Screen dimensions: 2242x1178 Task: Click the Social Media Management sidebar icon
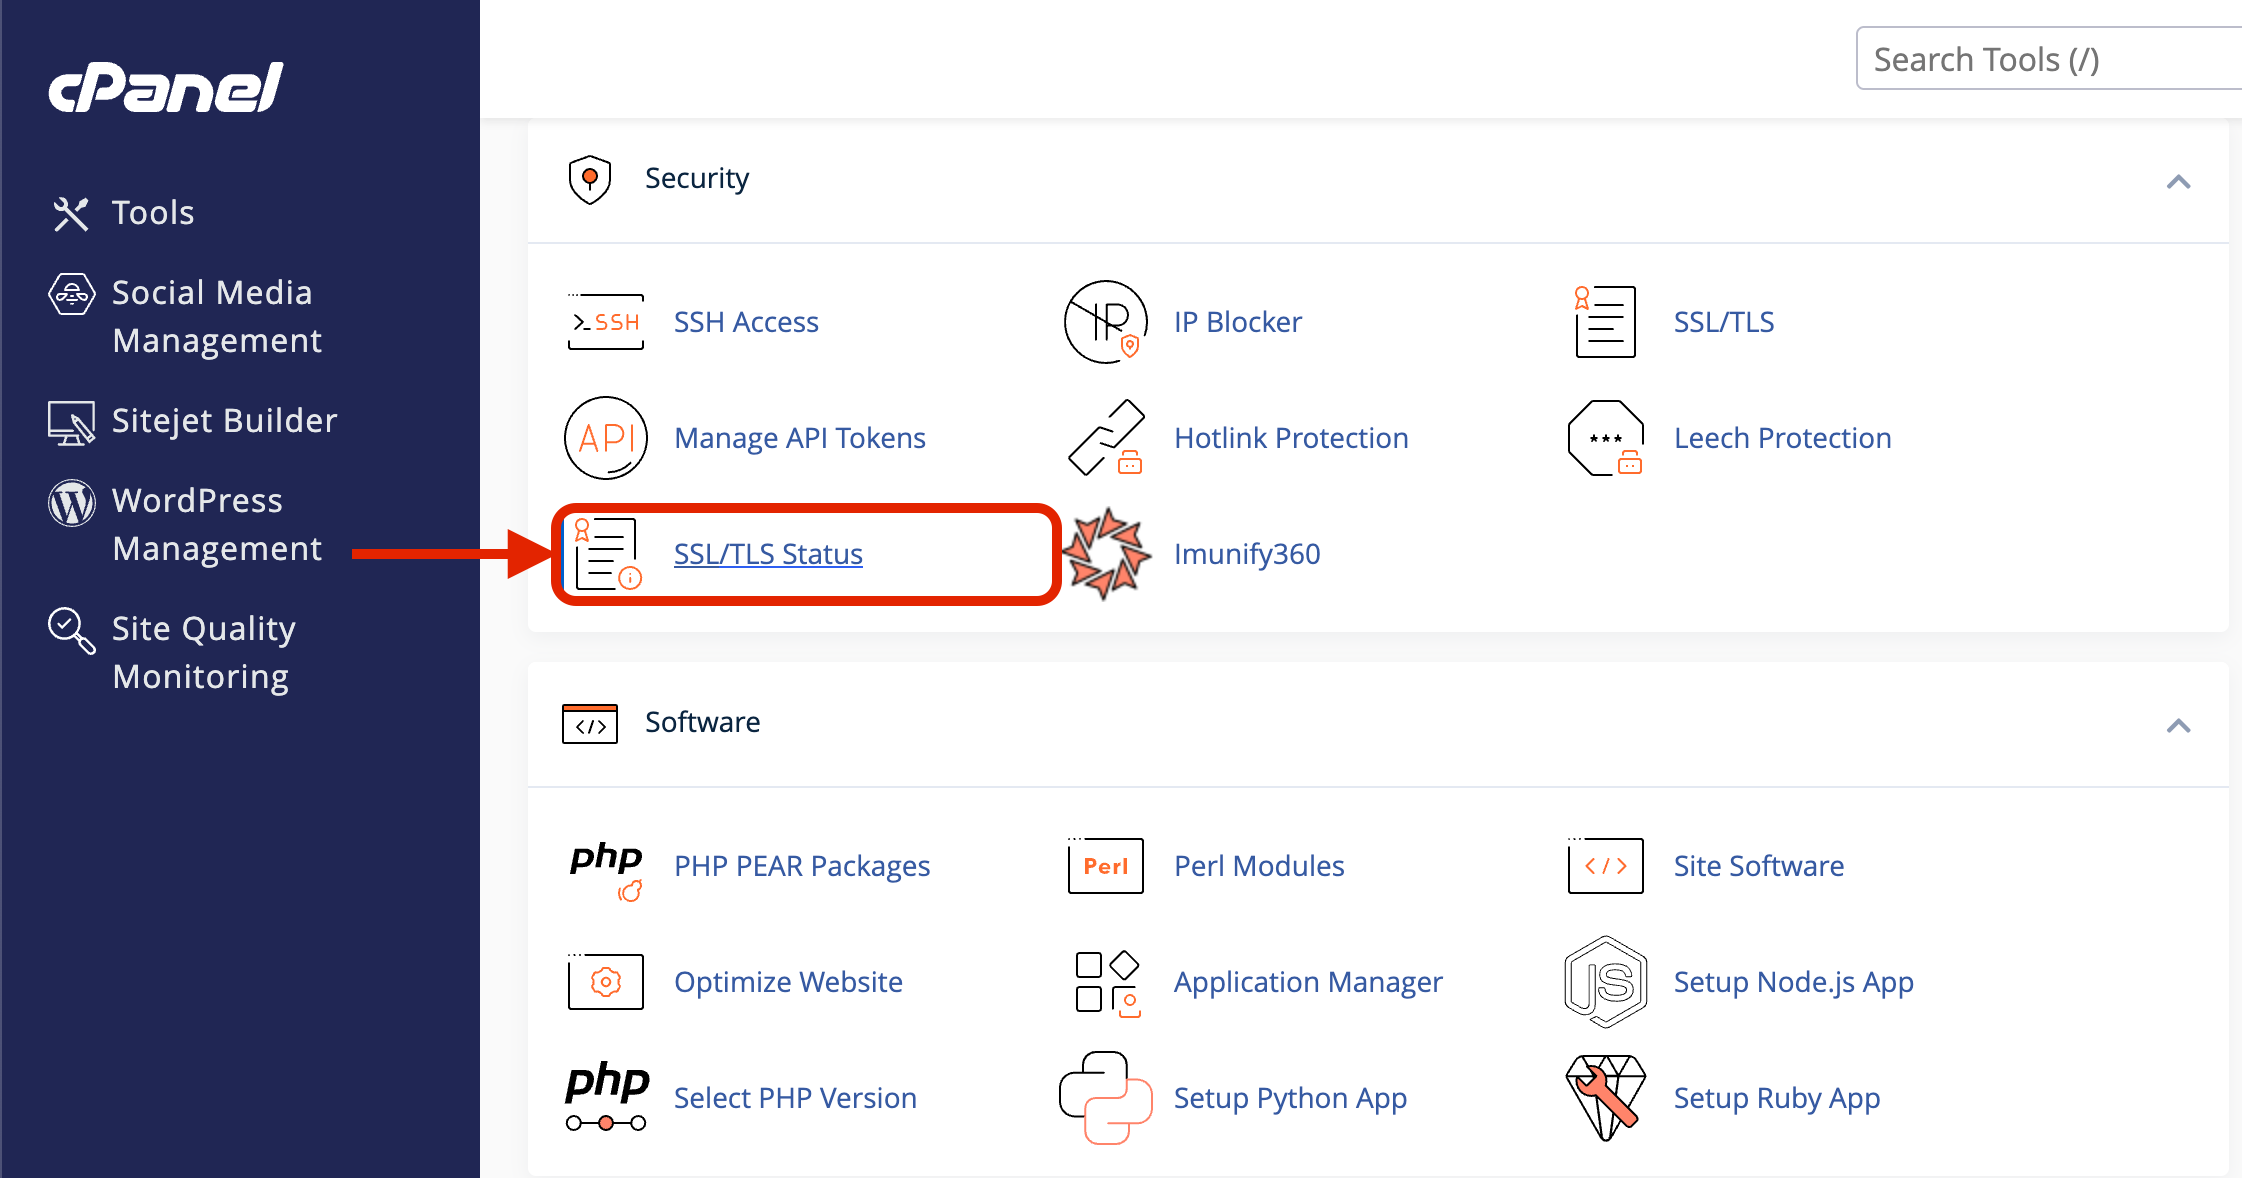(x=72, y=294)
